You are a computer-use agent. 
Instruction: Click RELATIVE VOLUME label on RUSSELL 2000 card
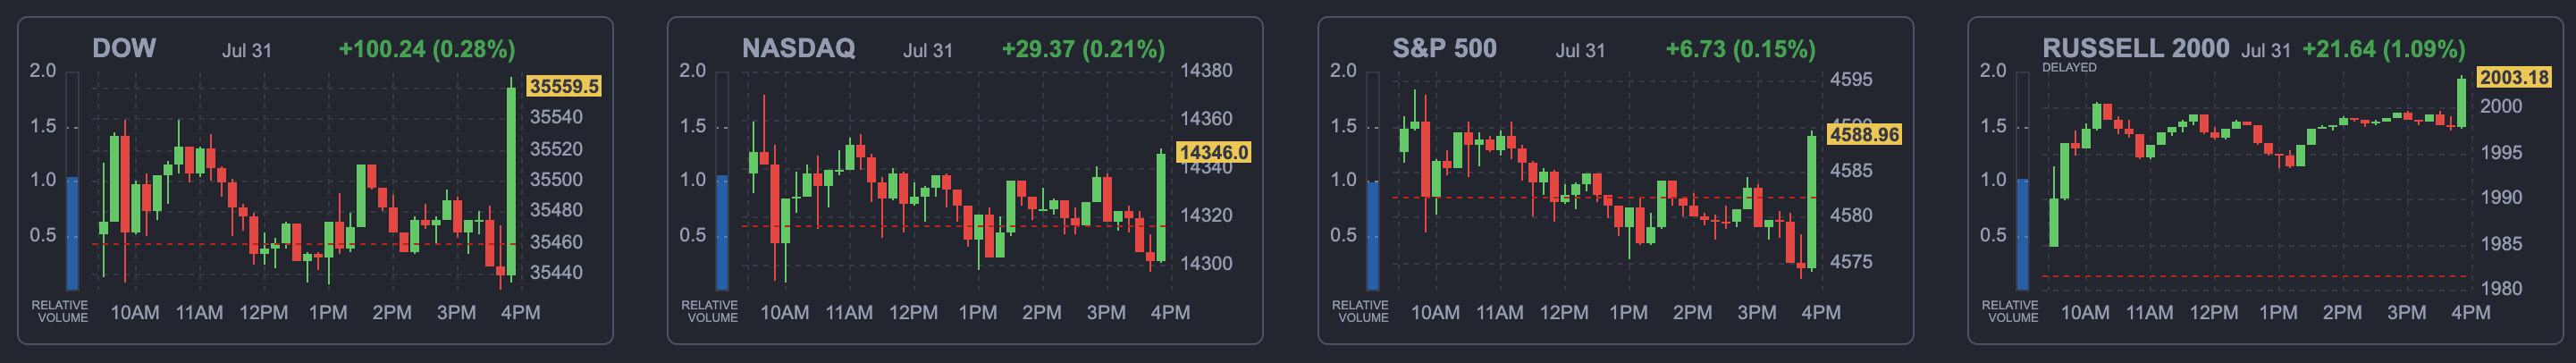click(x=2010, y=311)
